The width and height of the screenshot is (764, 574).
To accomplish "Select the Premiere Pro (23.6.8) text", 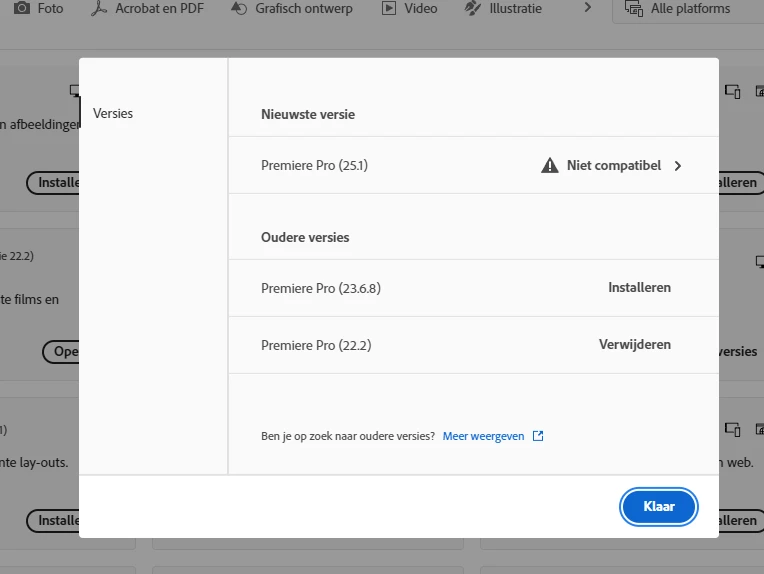I will pos(321,288).
